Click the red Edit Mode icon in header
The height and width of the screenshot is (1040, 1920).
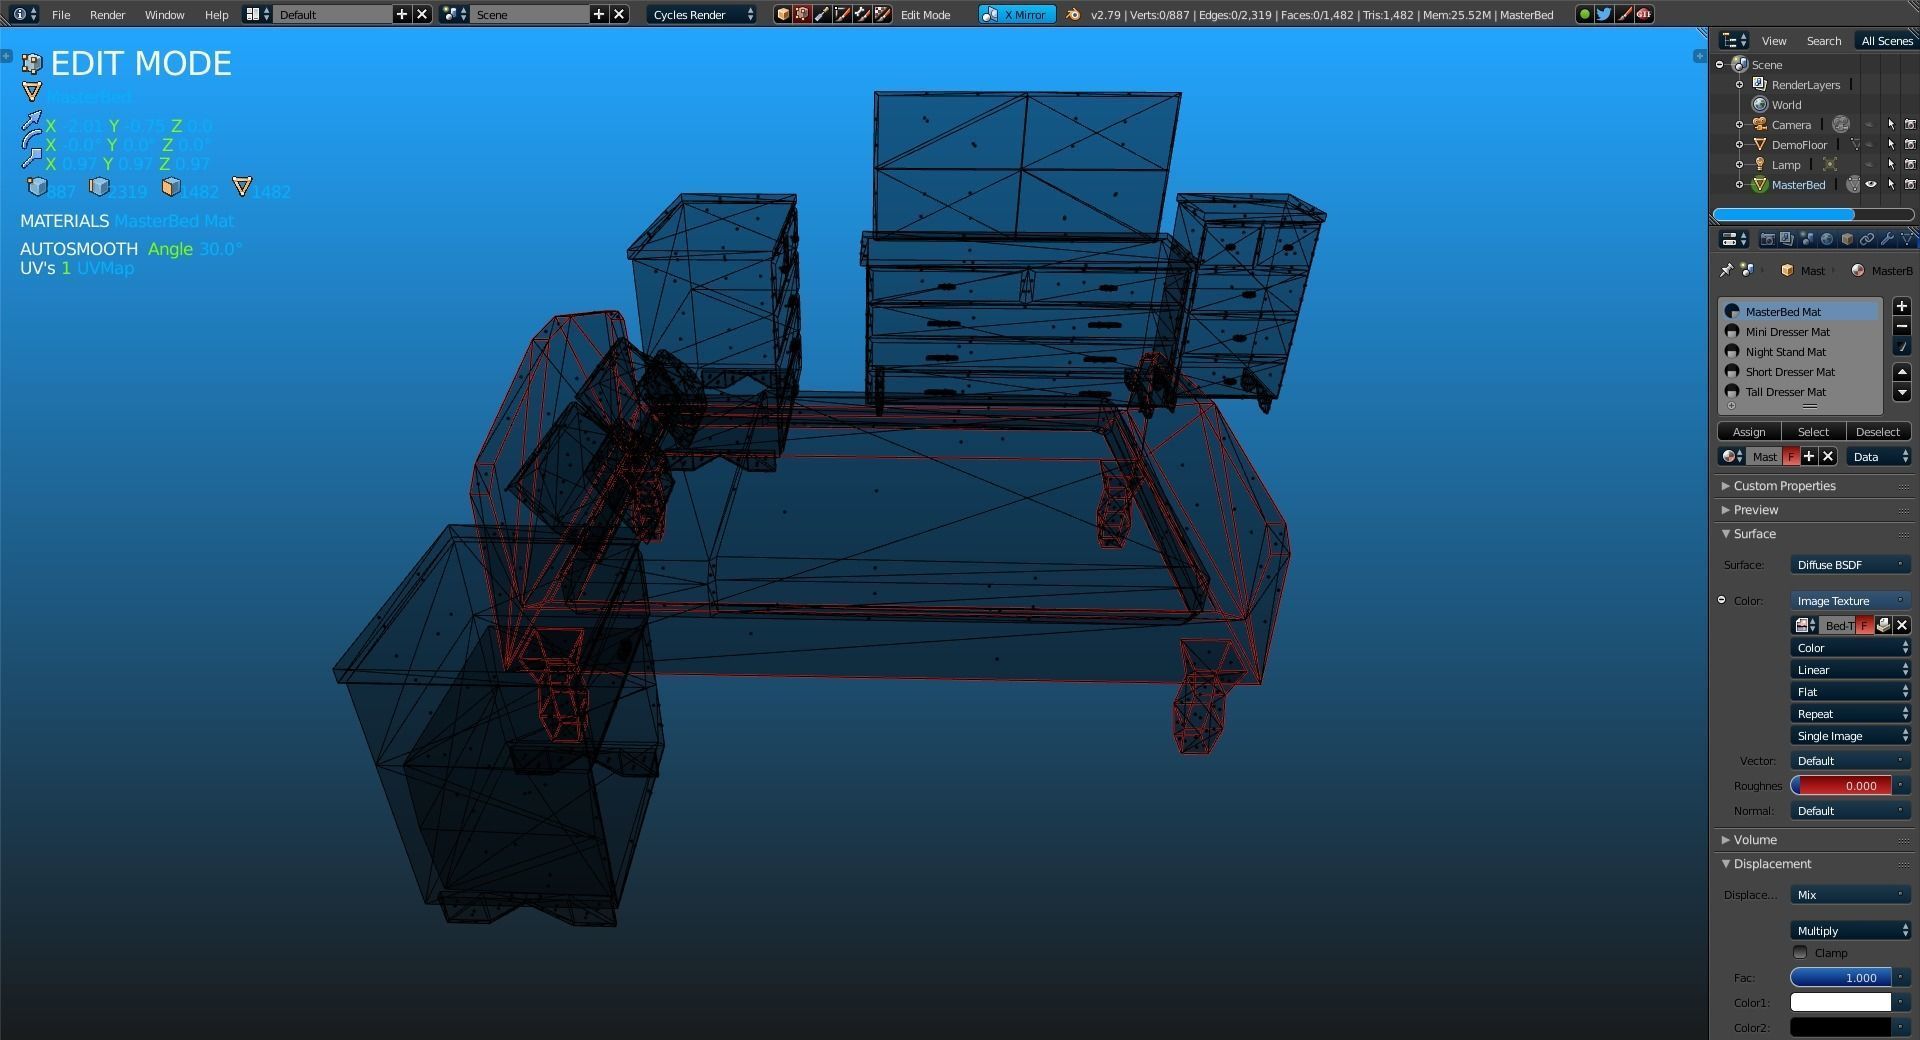point(802,14)
